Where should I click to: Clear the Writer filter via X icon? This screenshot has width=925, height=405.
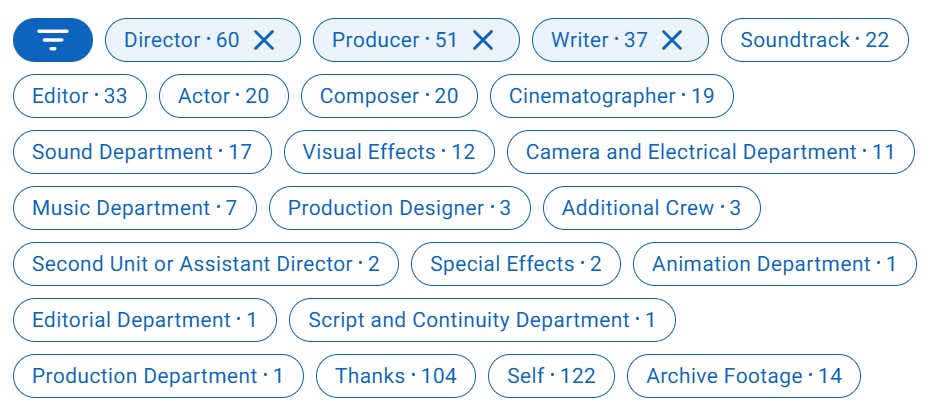[x=672, y=40]
